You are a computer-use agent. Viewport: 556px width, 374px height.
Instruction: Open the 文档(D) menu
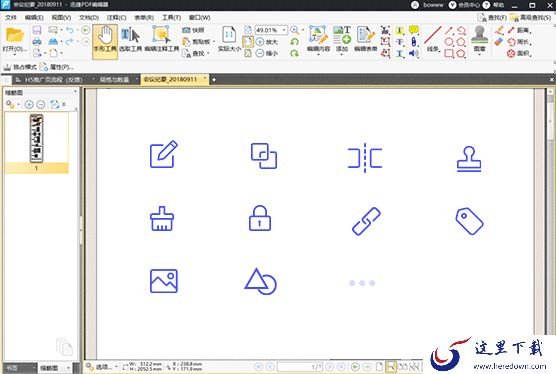(89, 17)
